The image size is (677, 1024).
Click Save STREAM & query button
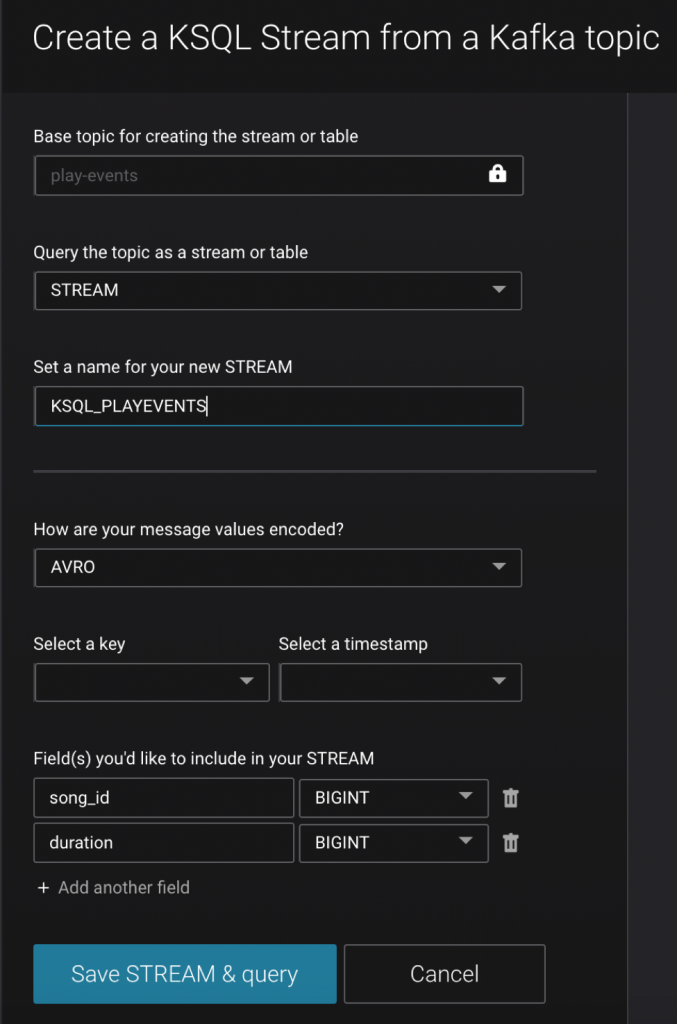pos(185,974)
